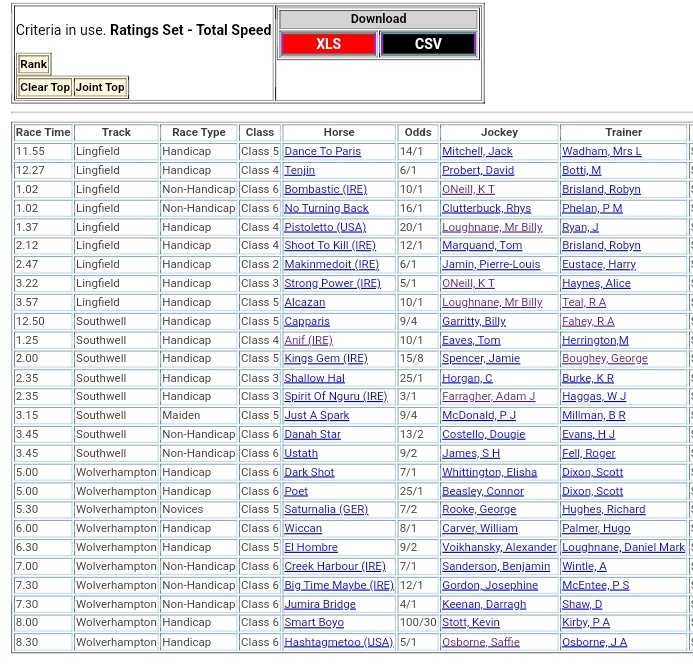This screenshot has width=693, height=669.
Task: Click the Clear Top button
Action: (45, 87)
